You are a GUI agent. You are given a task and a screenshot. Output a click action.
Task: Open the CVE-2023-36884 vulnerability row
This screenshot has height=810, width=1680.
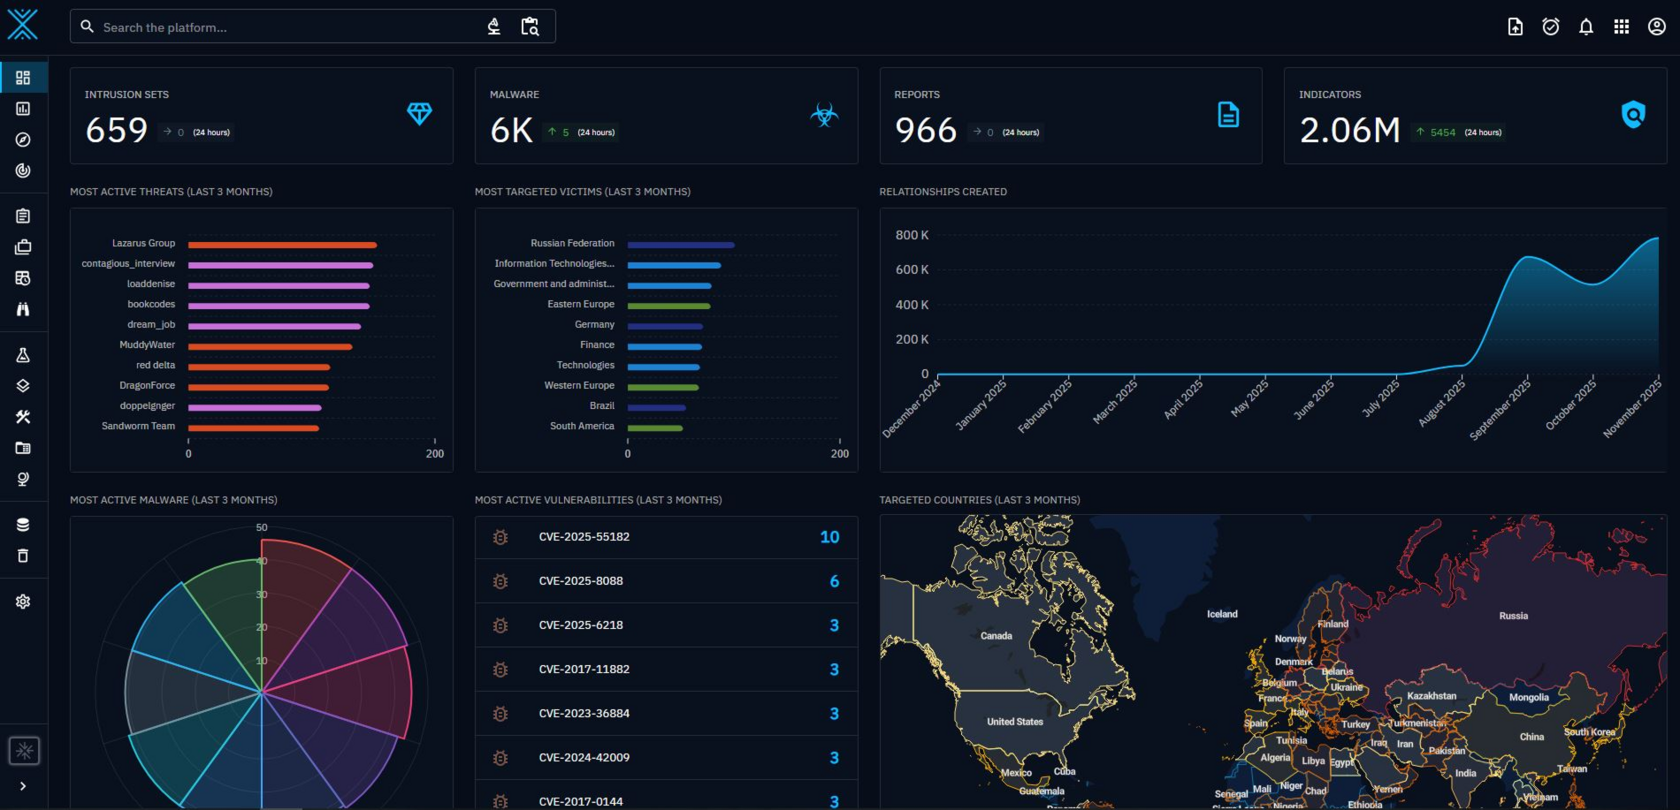coord(666,713)
